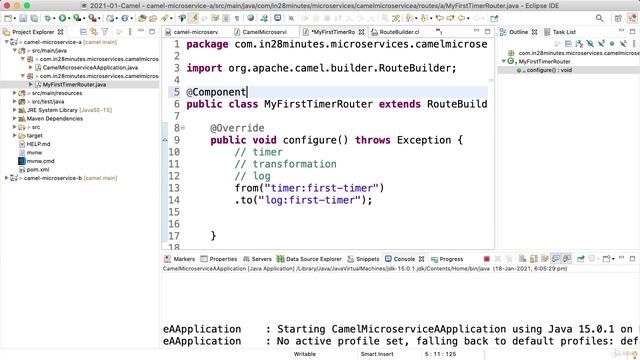Open dropdown arrow next to Debug button
Image resolution: width=640 pixels, height=360 pixels.
(54, 19)
